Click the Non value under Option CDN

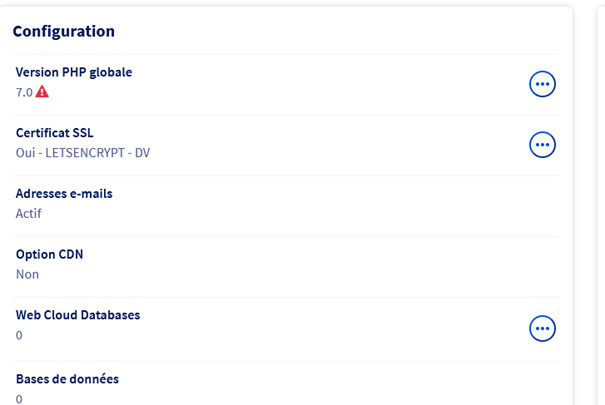click(x=27, y=274)
